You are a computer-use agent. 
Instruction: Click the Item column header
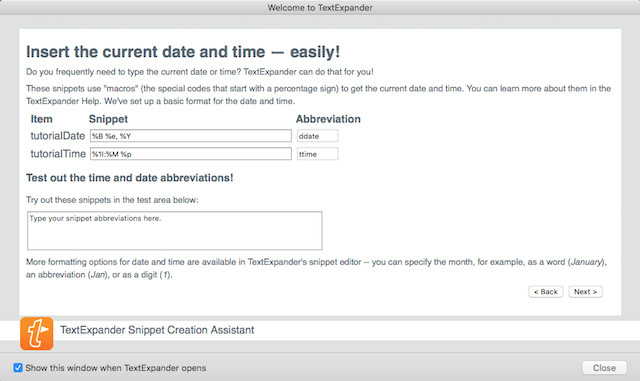click(41, 119)
